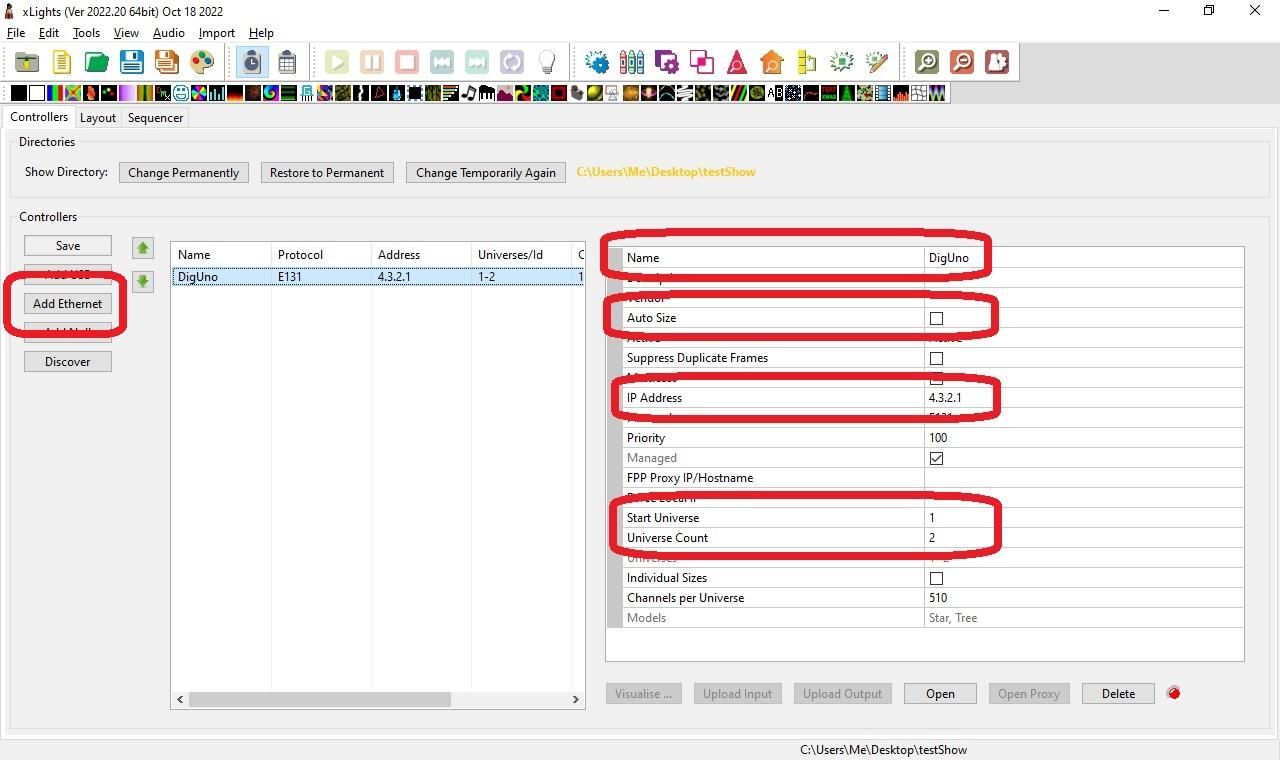Select the DigUno controller row
Image resolution: width=1280 pixels, height=760 pixels.
tap(378, 277)
